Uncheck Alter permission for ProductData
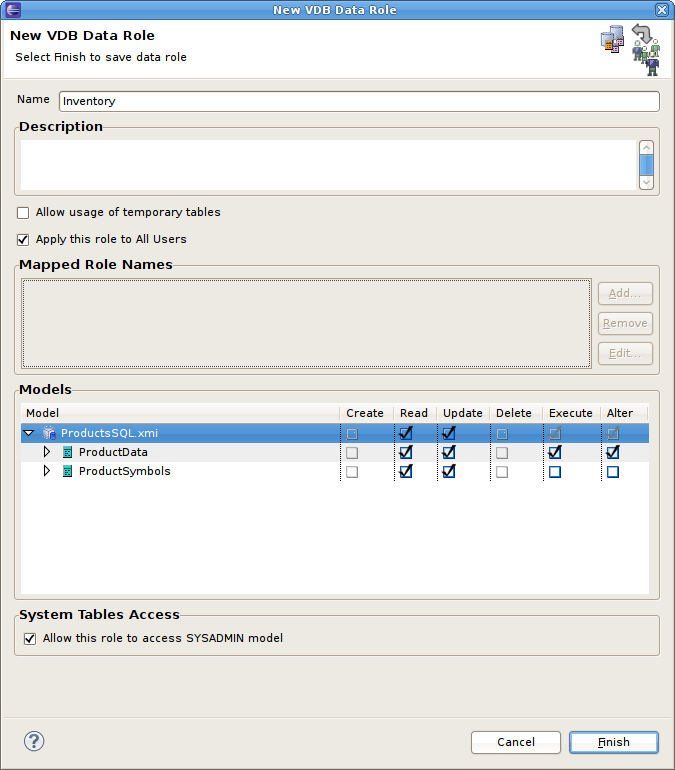Screen dimensions: 675x770 (613, 453)
